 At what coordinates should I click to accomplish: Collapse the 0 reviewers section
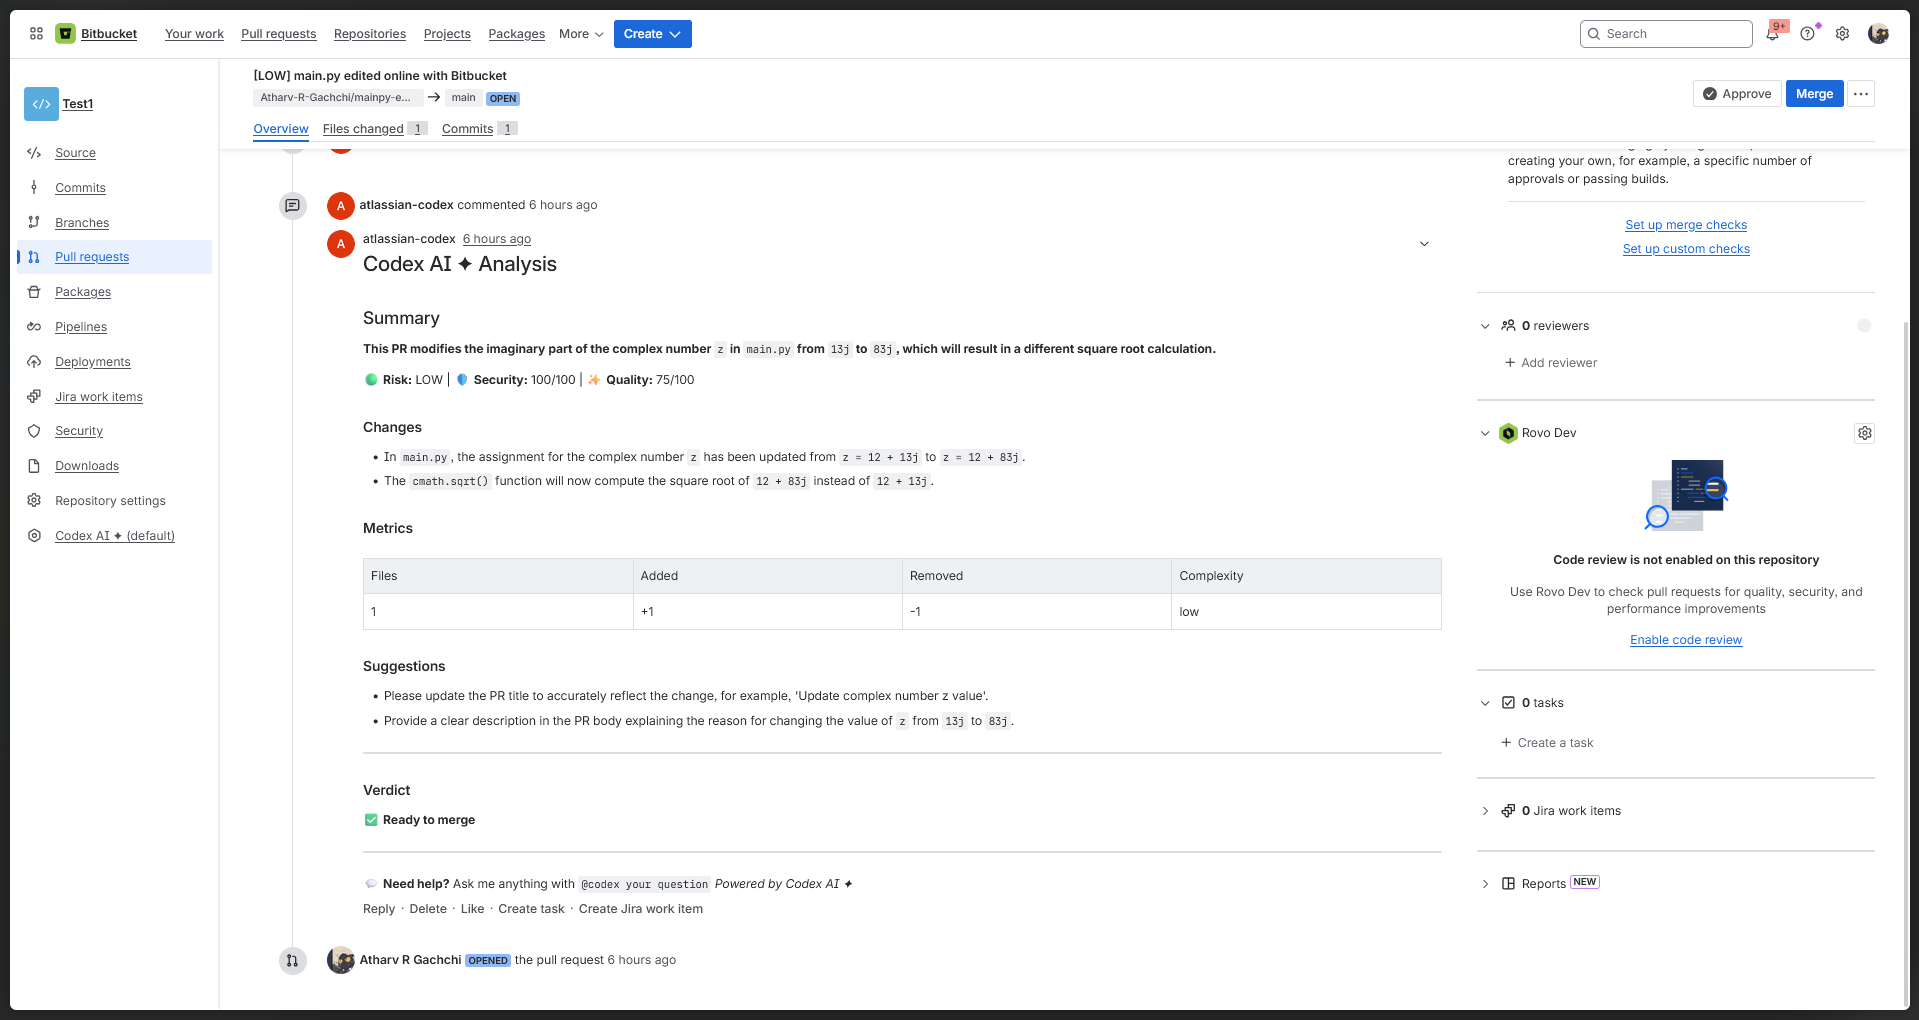[x=1485, y=326]
